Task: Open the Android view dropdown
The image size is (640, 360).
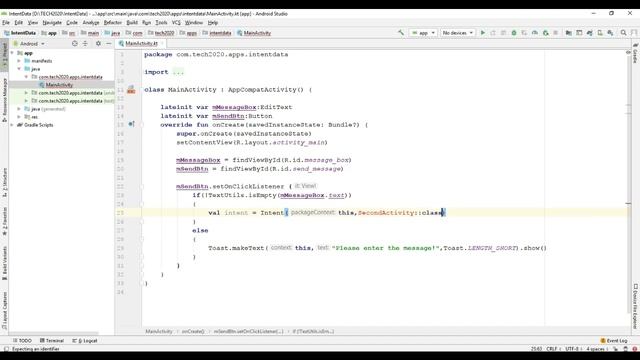Action: (x=29, y=43)
